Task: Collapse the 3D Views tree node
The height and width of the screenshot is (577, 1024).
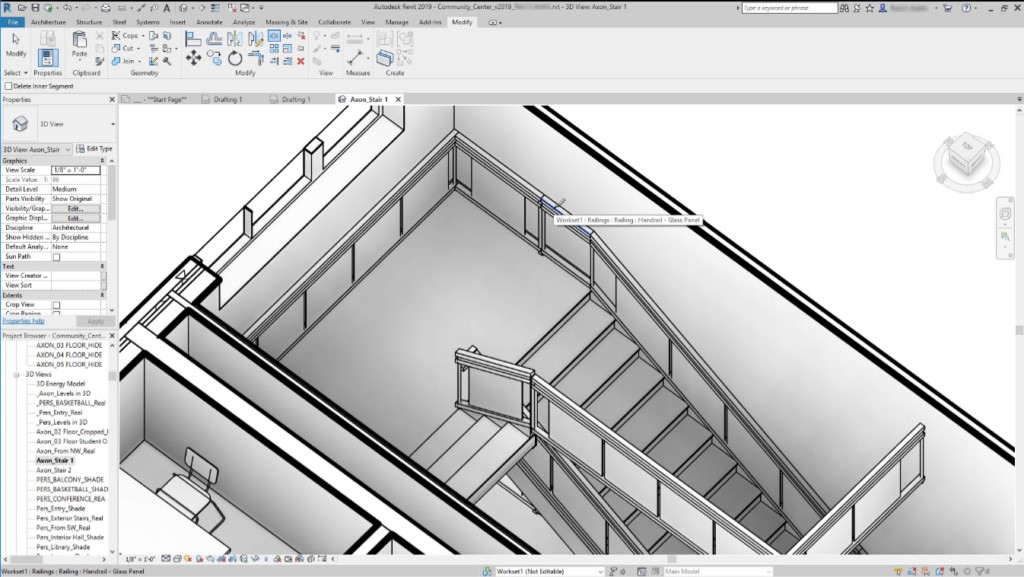Action: click(17, 374)
